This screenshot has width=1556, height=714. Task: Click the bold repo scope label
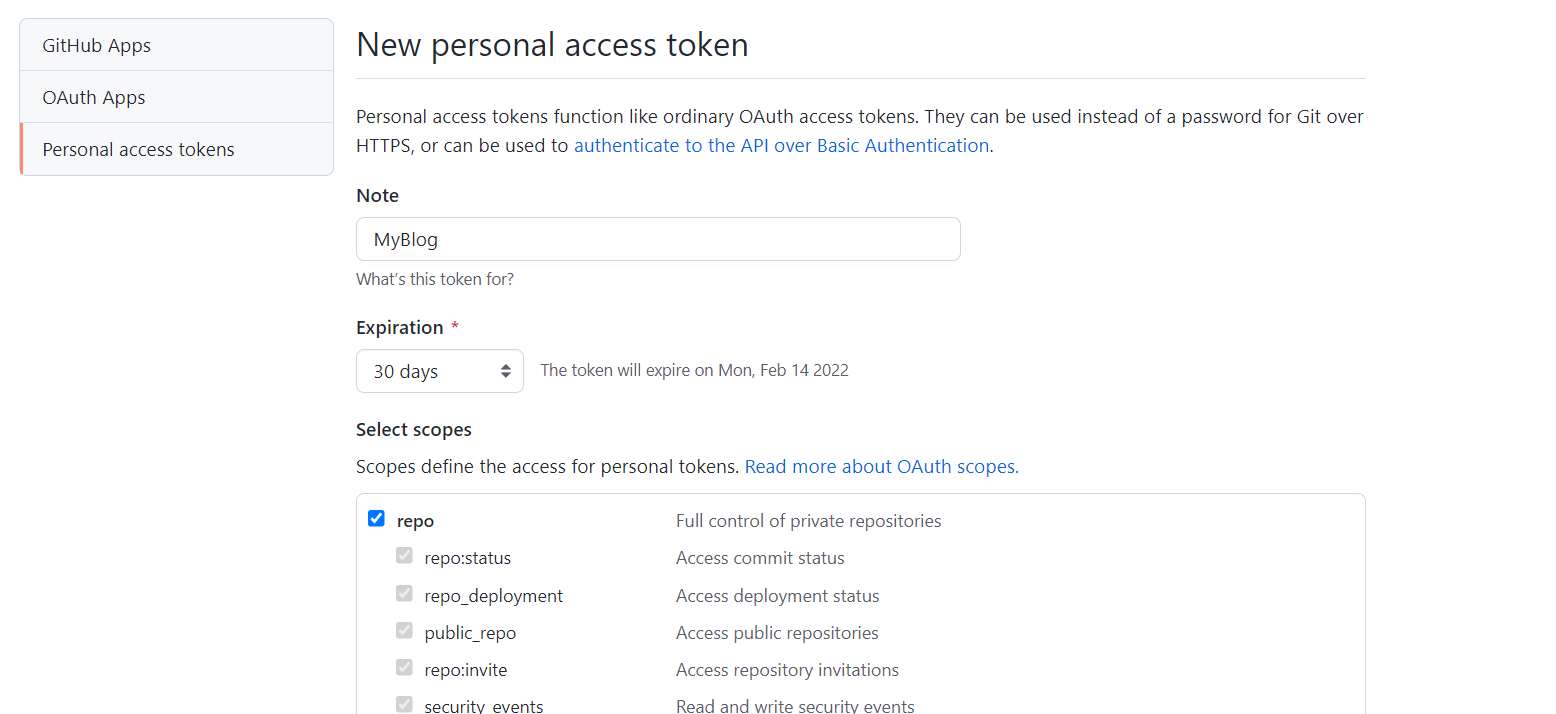click(x=415, y=521)
